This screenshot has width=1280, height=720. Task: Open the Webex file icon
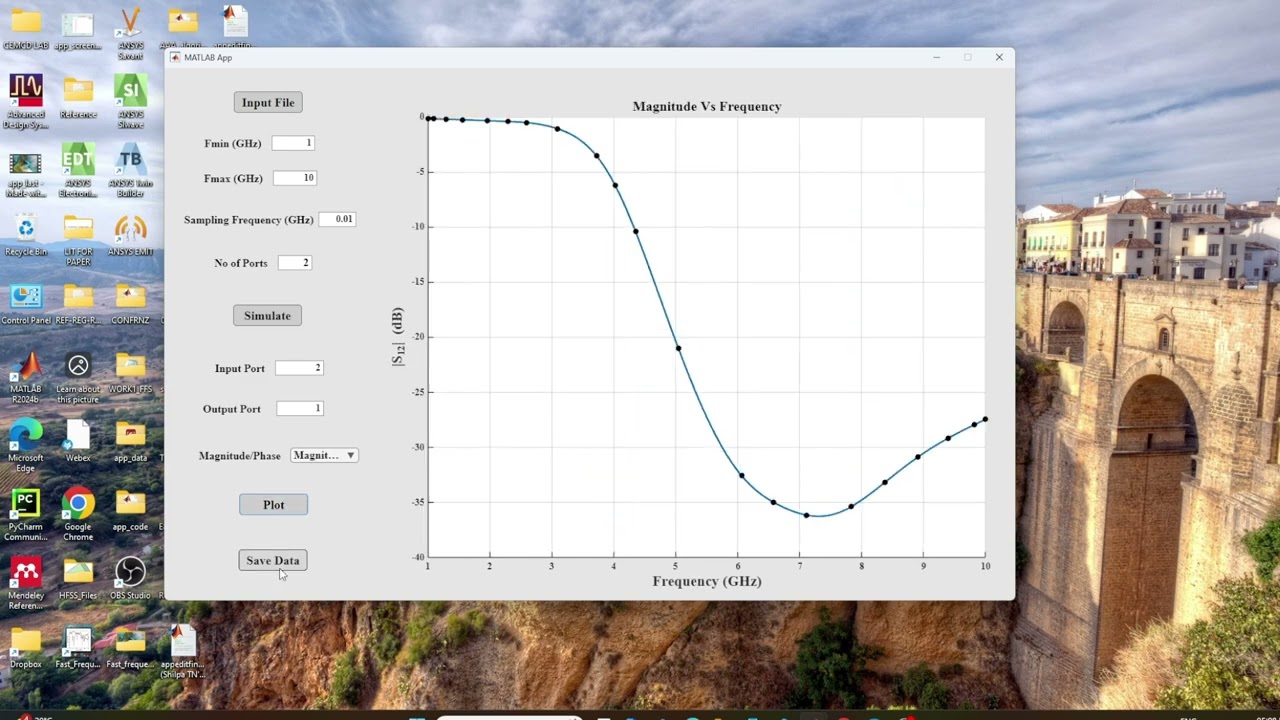click(x=78, y=440)
